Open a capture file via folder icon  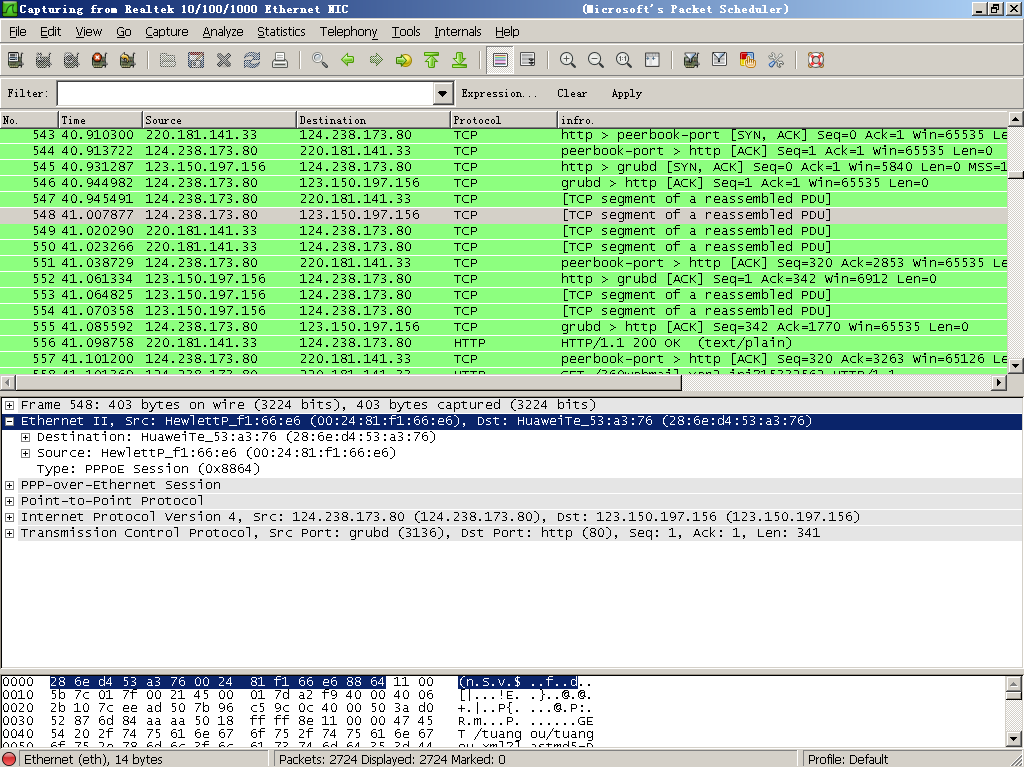(x=168, y=61)
